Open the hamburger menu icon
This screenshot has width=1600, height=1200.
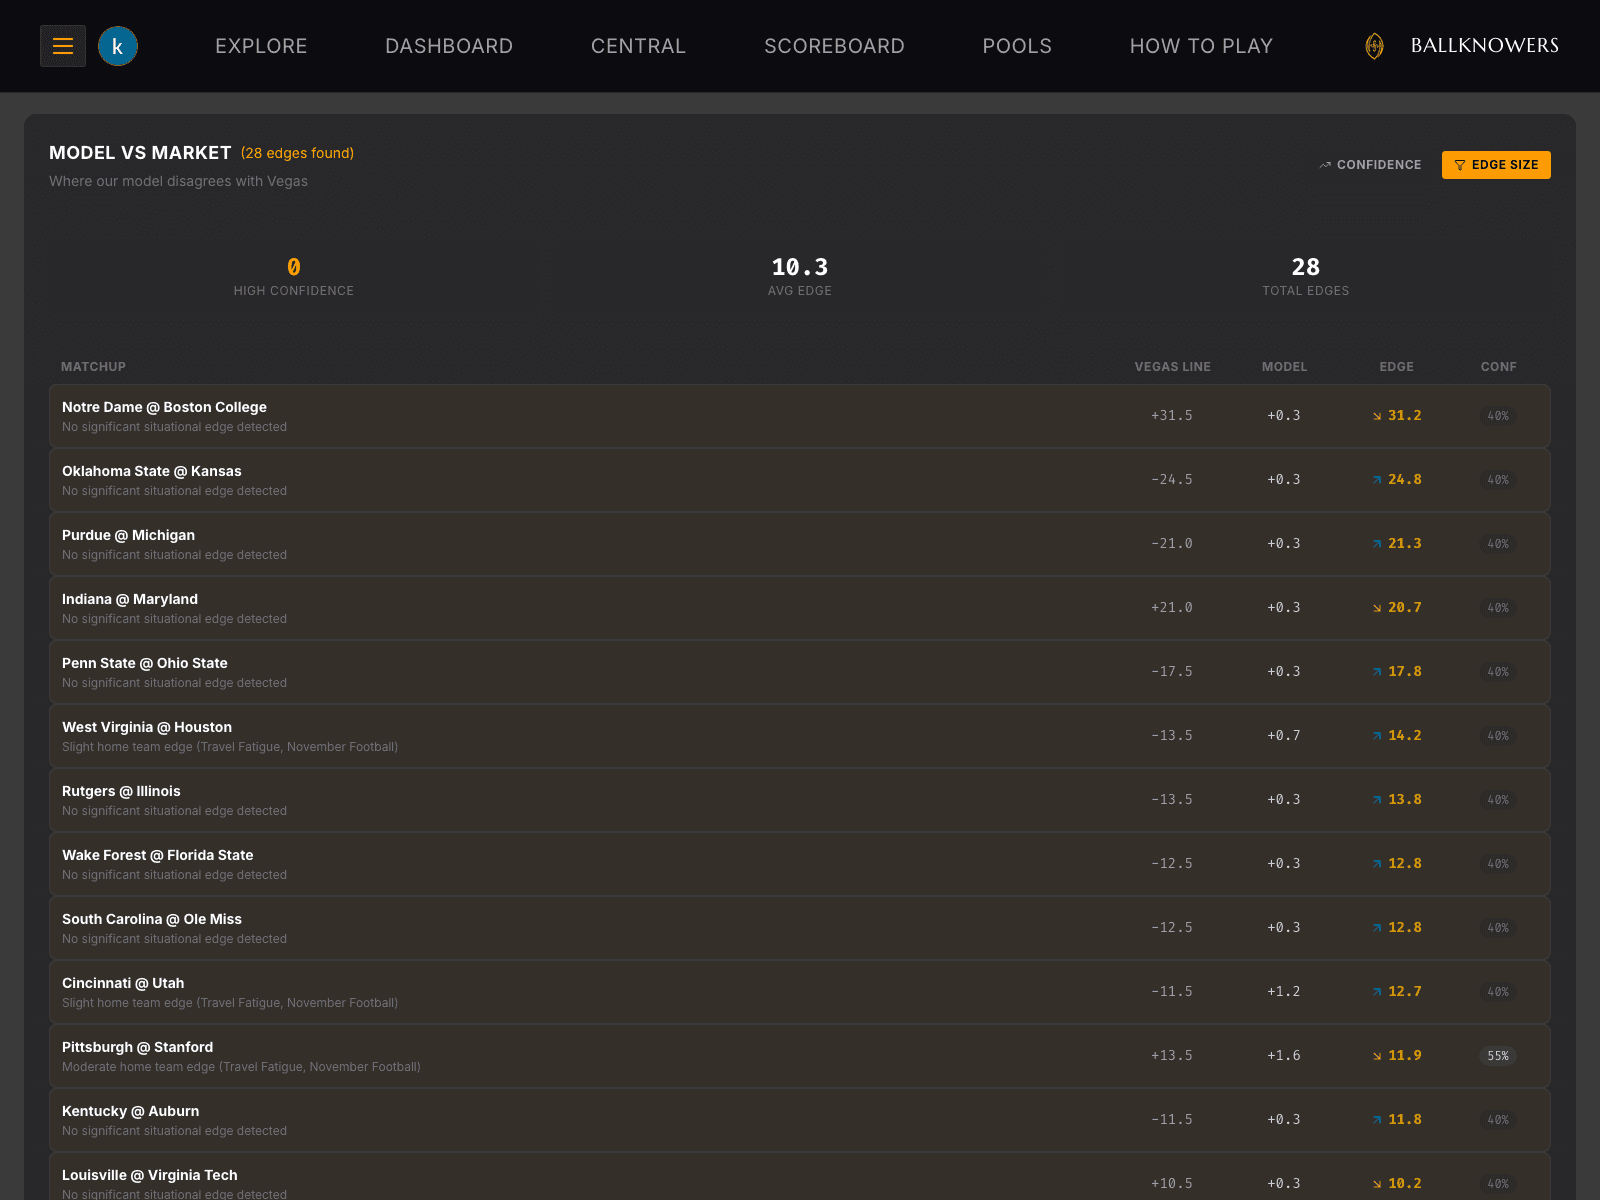pyautogui.click(x=63, y=46)
